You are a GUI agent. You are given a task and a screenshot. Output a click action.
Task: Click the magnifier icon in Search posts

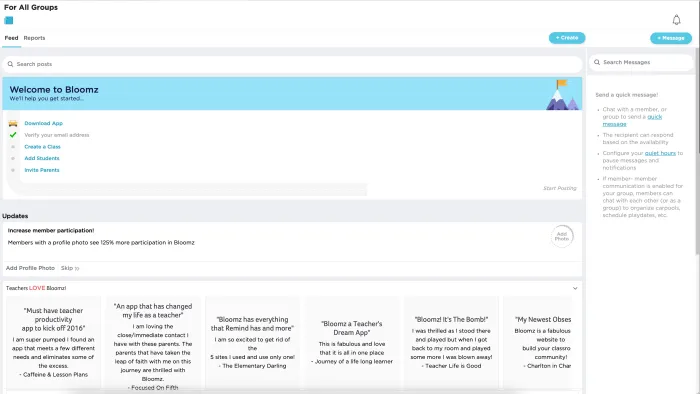pos(10,64)
